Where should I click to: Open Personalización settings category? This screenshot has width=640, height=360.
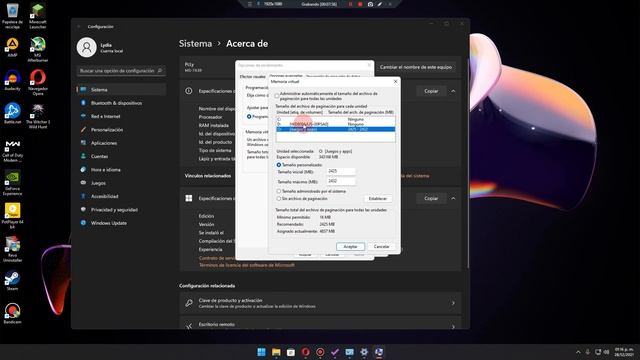tap(121, 130)
